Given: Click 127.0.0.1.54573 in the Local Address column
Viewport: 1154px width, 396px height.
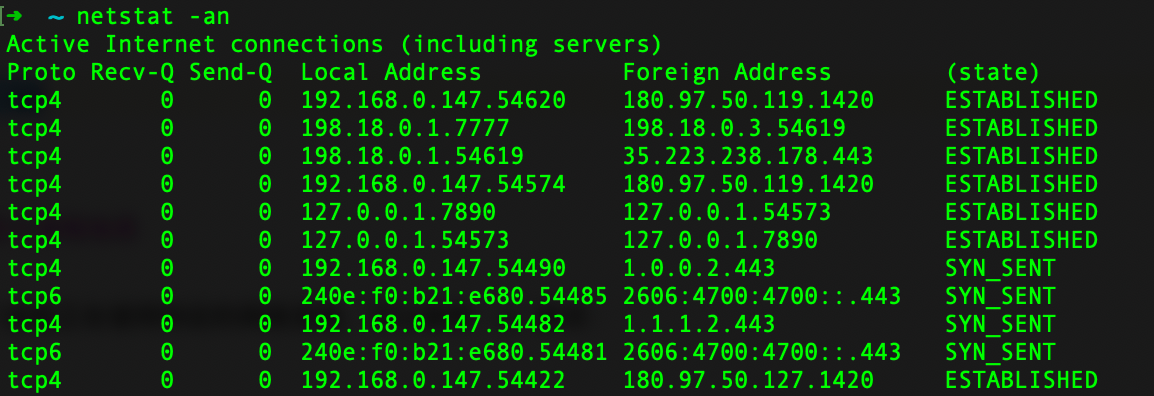Looking at the screenshot, I should pos(405,240).
